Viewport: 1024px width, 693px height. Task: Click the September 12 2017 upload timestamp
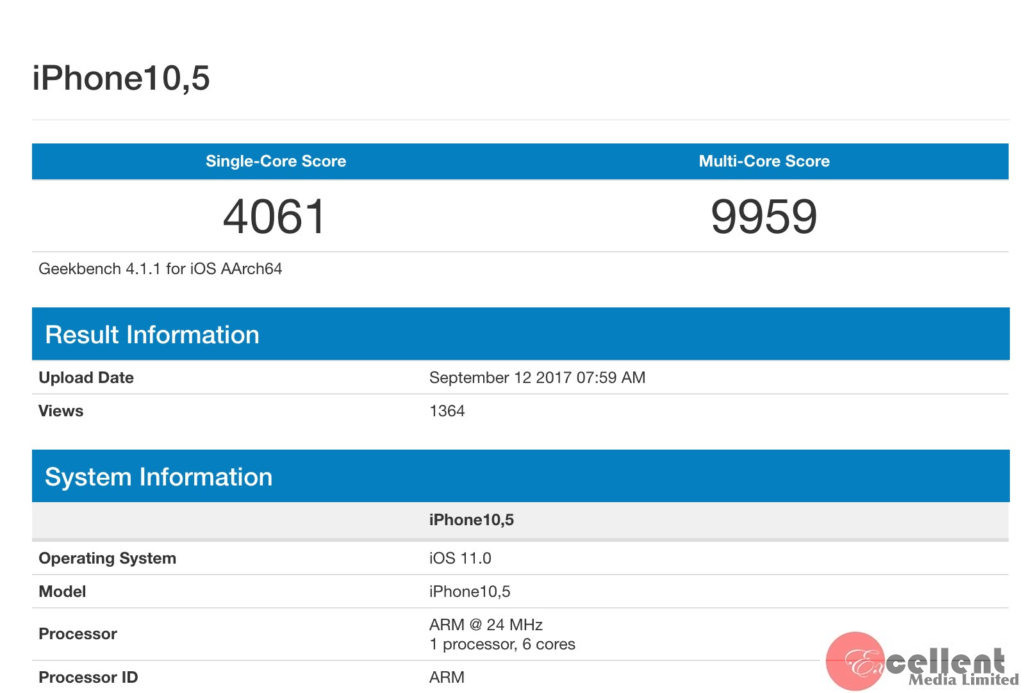pos(537,378)
